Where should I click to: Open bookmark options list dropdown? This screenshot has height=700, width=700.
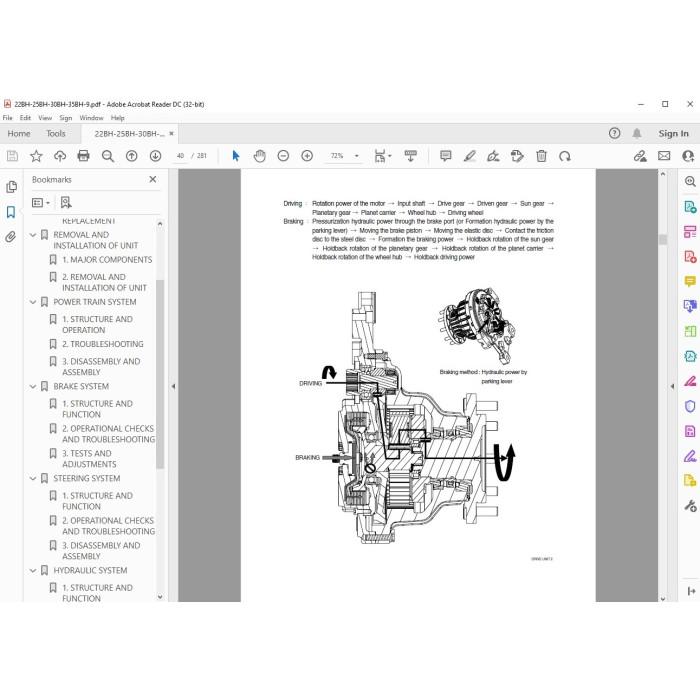(x=41, y=203)
